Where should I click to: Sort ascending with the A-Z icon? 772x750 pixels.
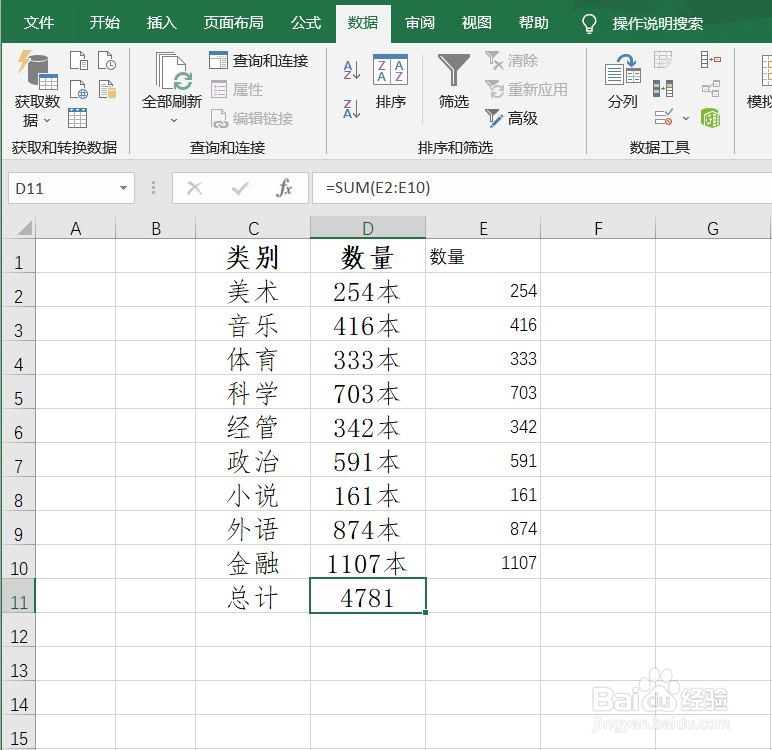tap(352, 70)
